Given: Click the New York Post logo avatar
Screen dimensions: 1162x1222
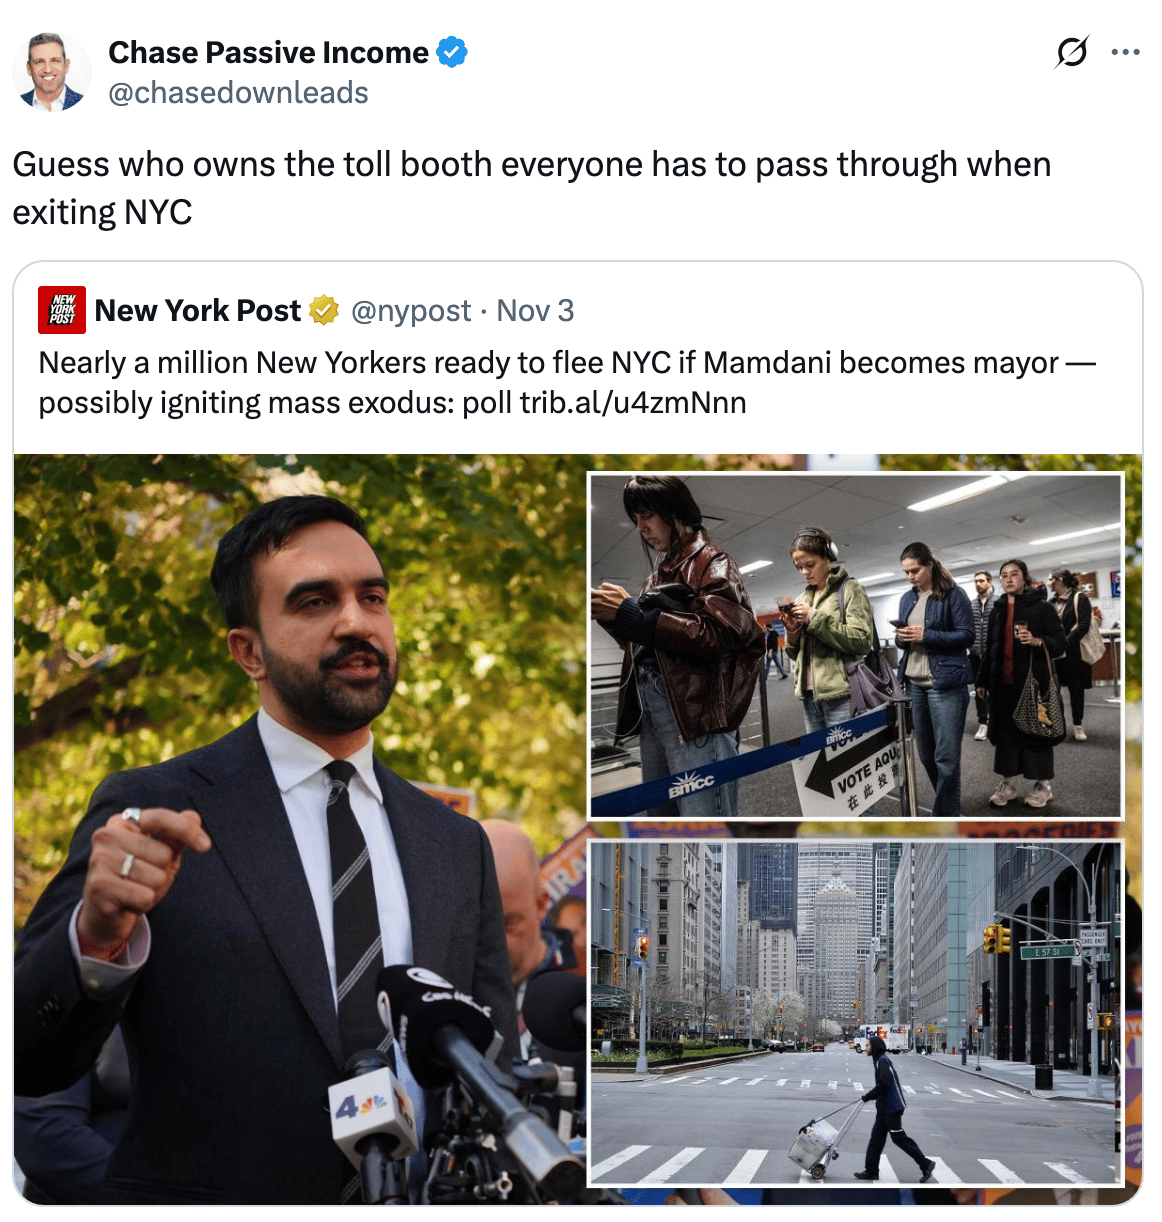Looking at the screenshot, I should [62, 310].
